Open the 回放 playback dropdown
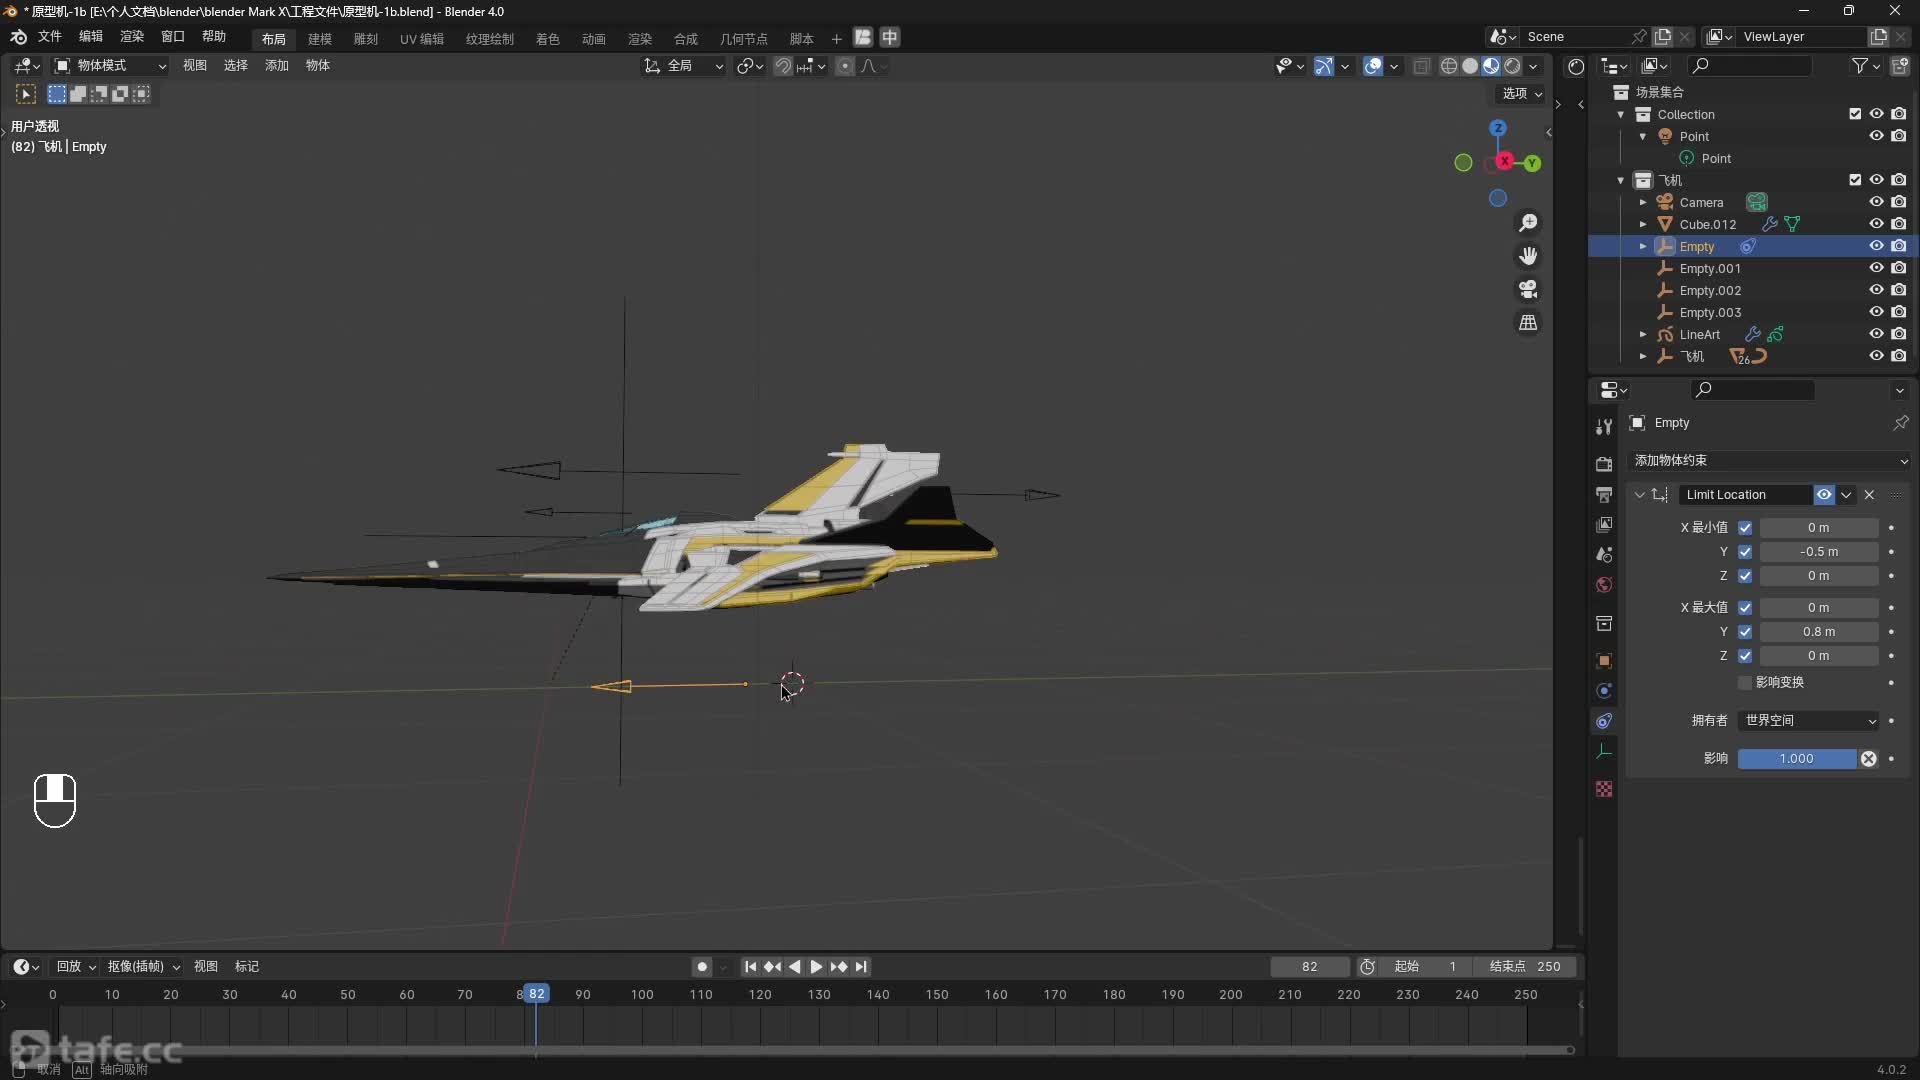The width and height of the screenshot is (1920, 1080). point(76,967)
